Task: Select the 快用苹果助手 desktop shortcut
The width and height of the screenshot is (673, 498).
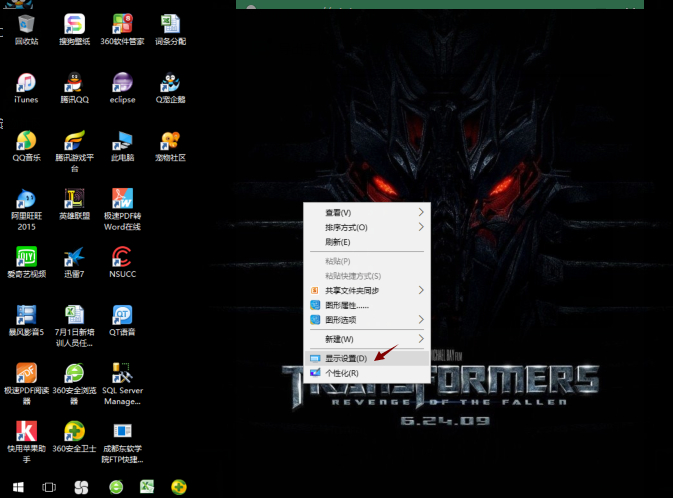Action: pyautogui.click(x=26, y=442)
